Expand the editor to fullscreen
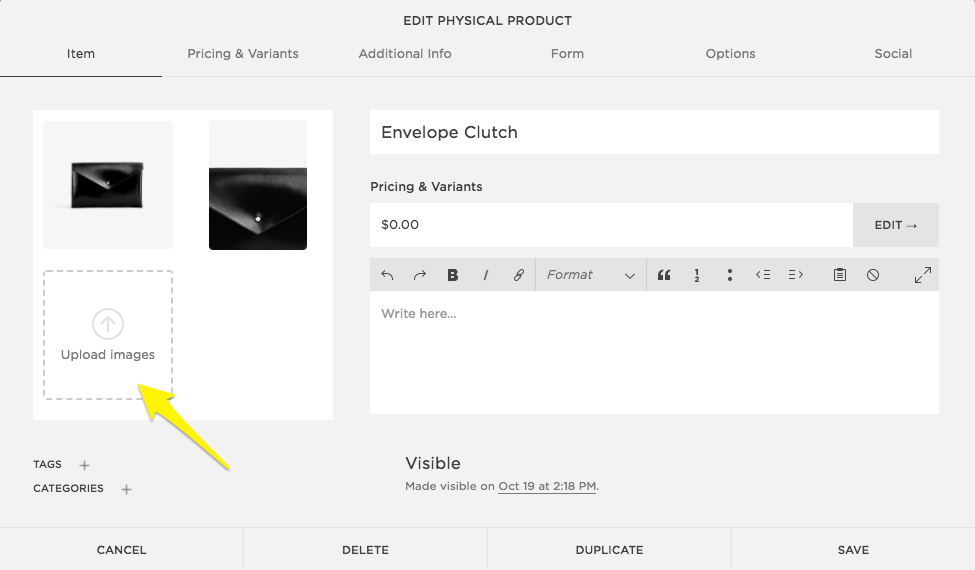 [x=923, y=275]
